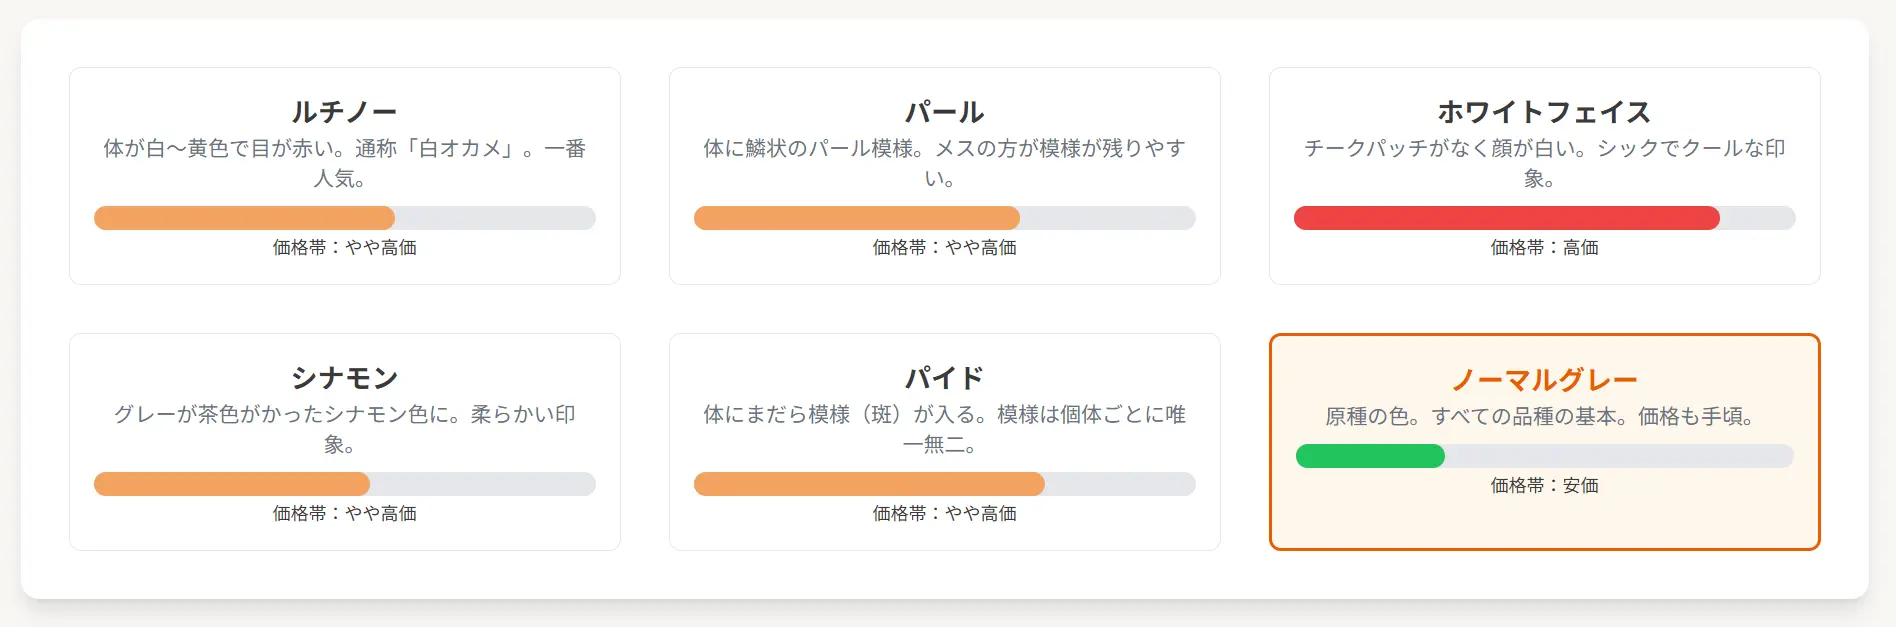
Task: Click the orange ノーマルグレー heading
Action: (1545, 380)
